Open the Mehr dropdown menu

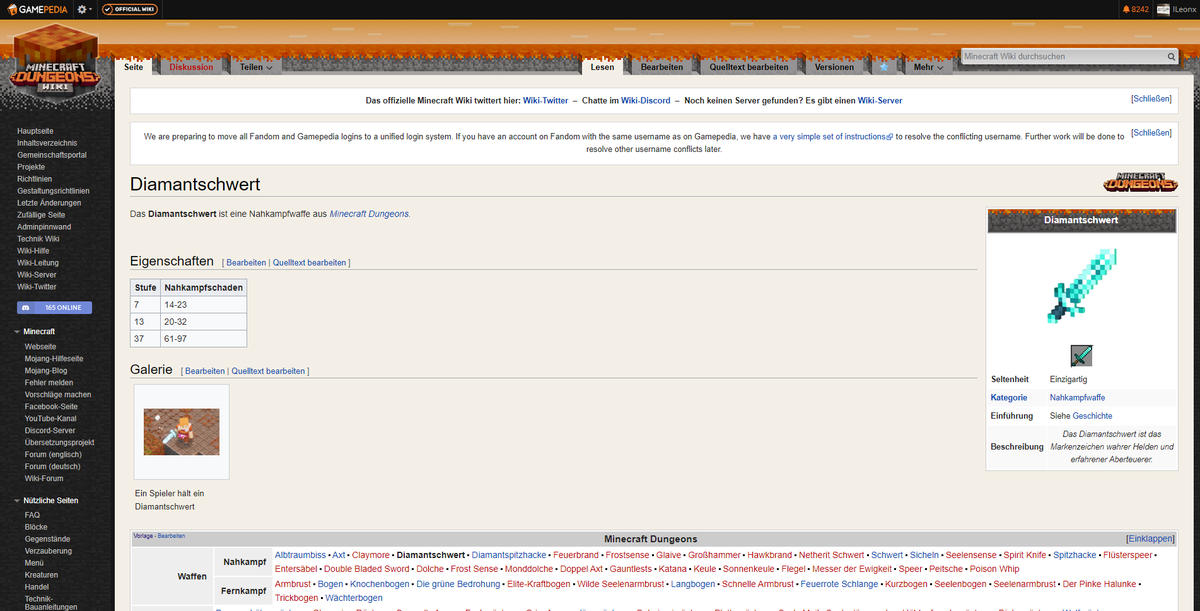pos(925,64)
